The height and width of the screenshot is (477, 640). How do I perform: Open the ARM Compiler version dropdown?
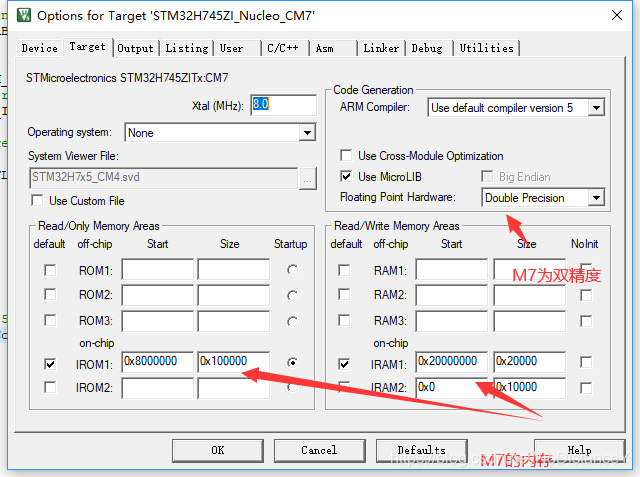[596, 108]
